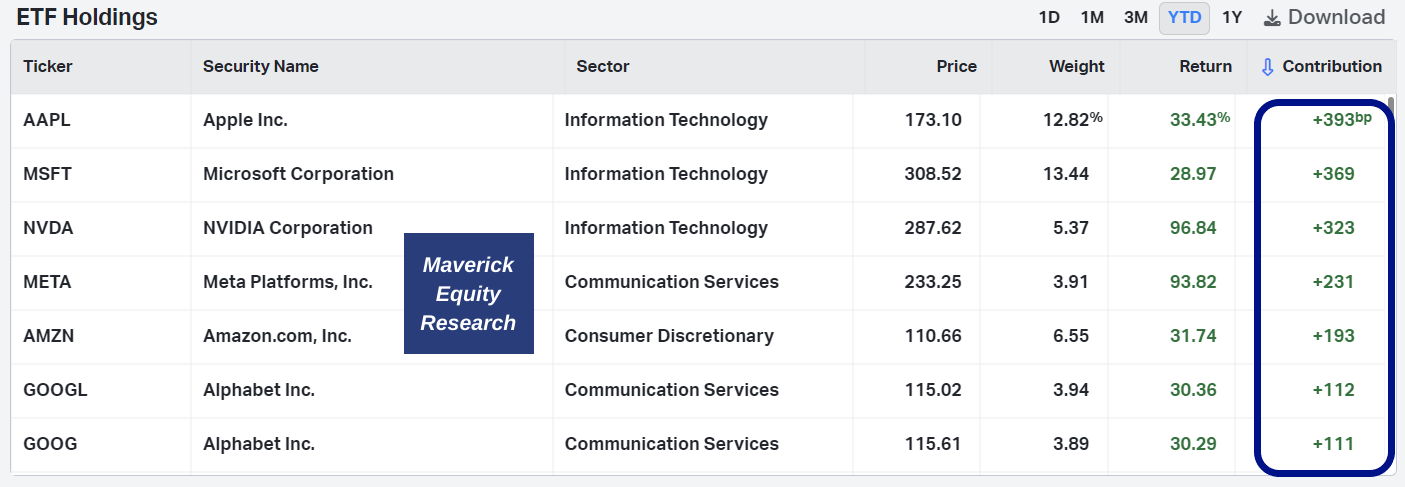Image resolution: width=1405 pixels, height=487 pixels.
Task: Click the price 287.62
Action: point(931,228)
